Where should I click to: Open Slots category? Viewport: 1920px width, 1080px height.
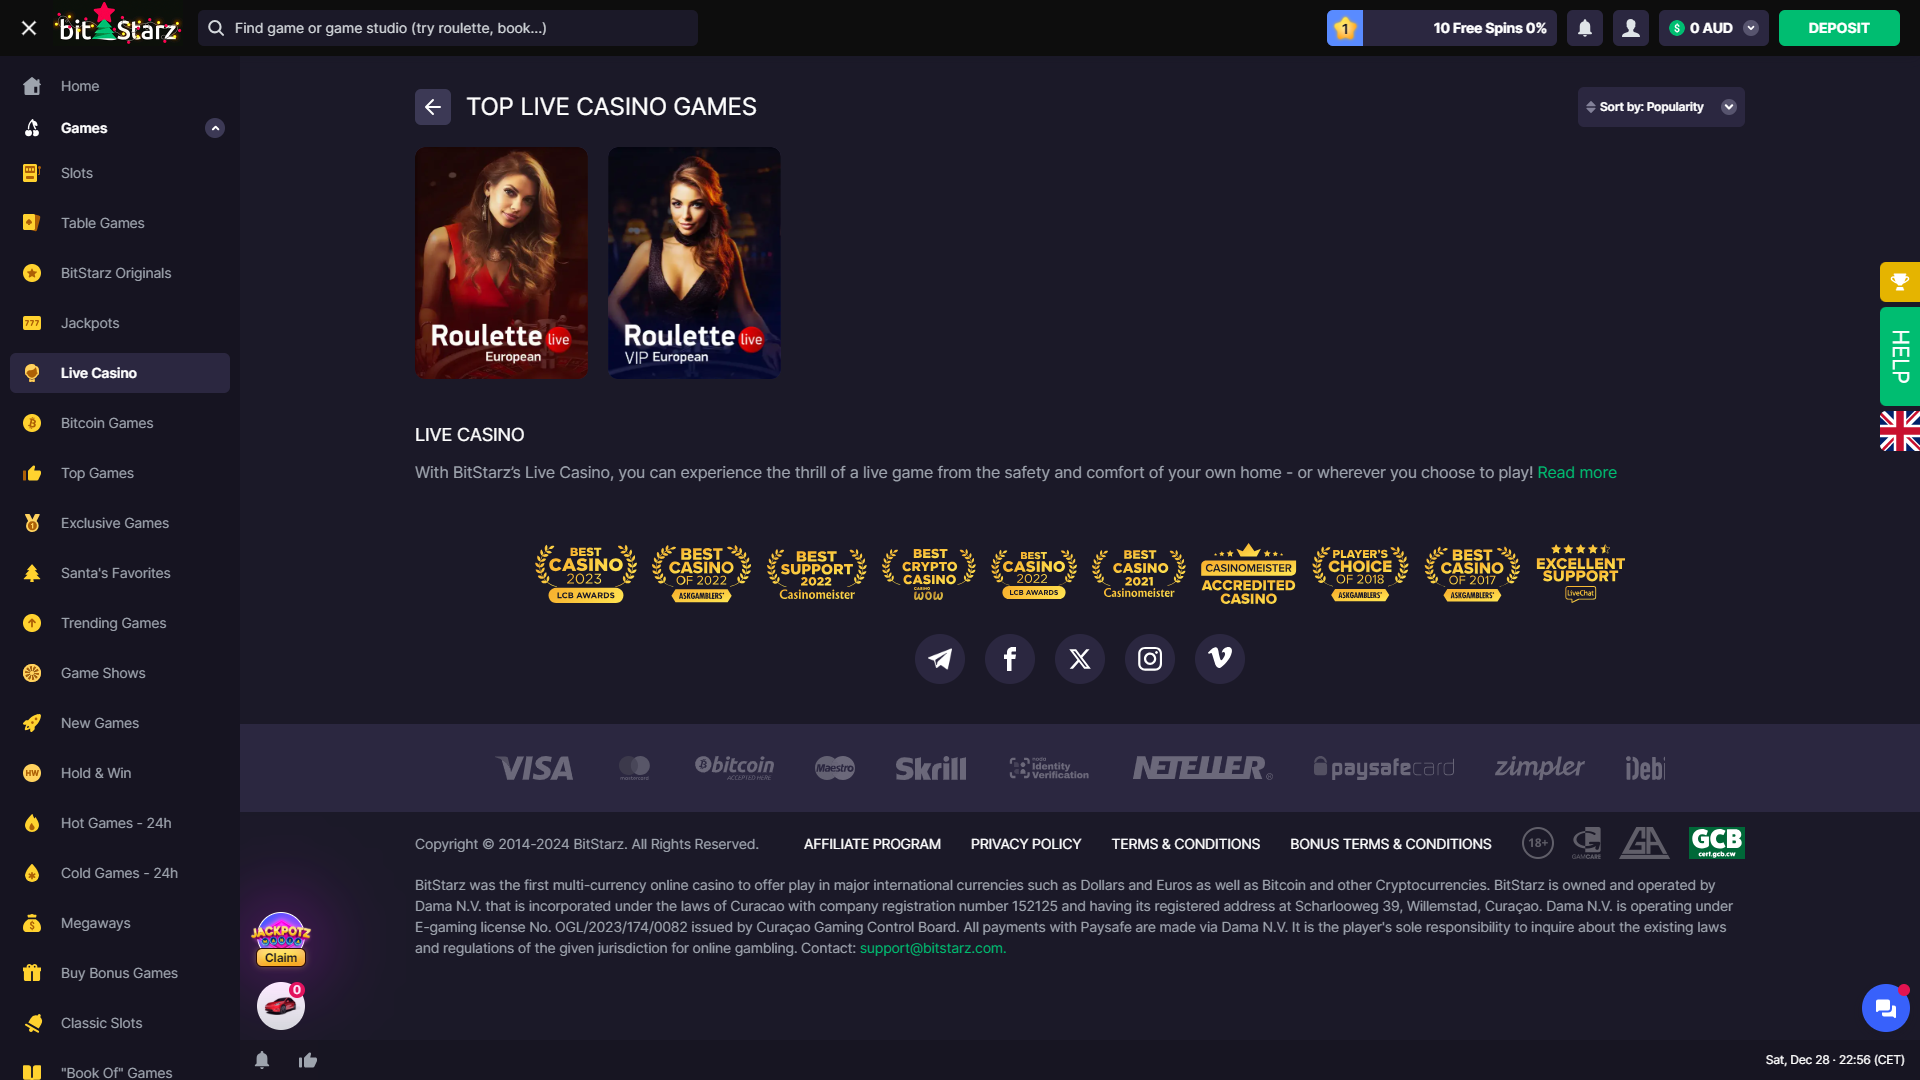[x=120, y=173]
